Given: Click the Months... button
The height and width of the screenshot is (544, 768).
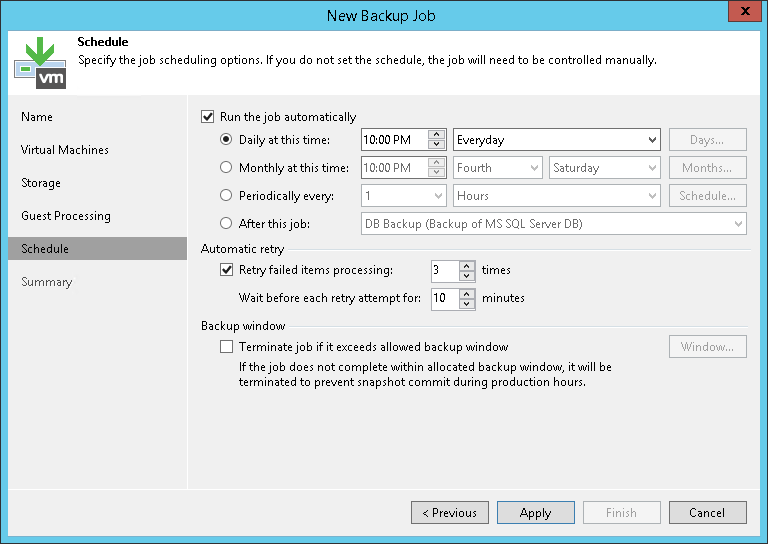Looking at the screenshot, I should coord(707,167).
